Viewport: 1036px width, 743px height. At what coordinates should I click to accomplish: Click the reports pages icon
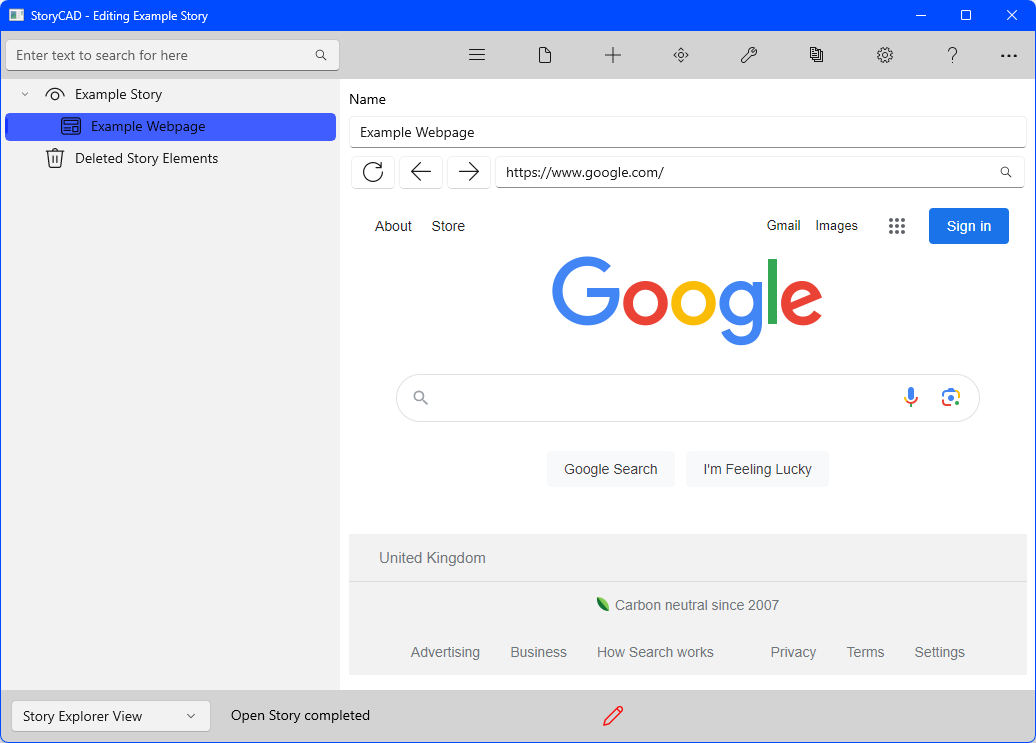click(817, 55)
